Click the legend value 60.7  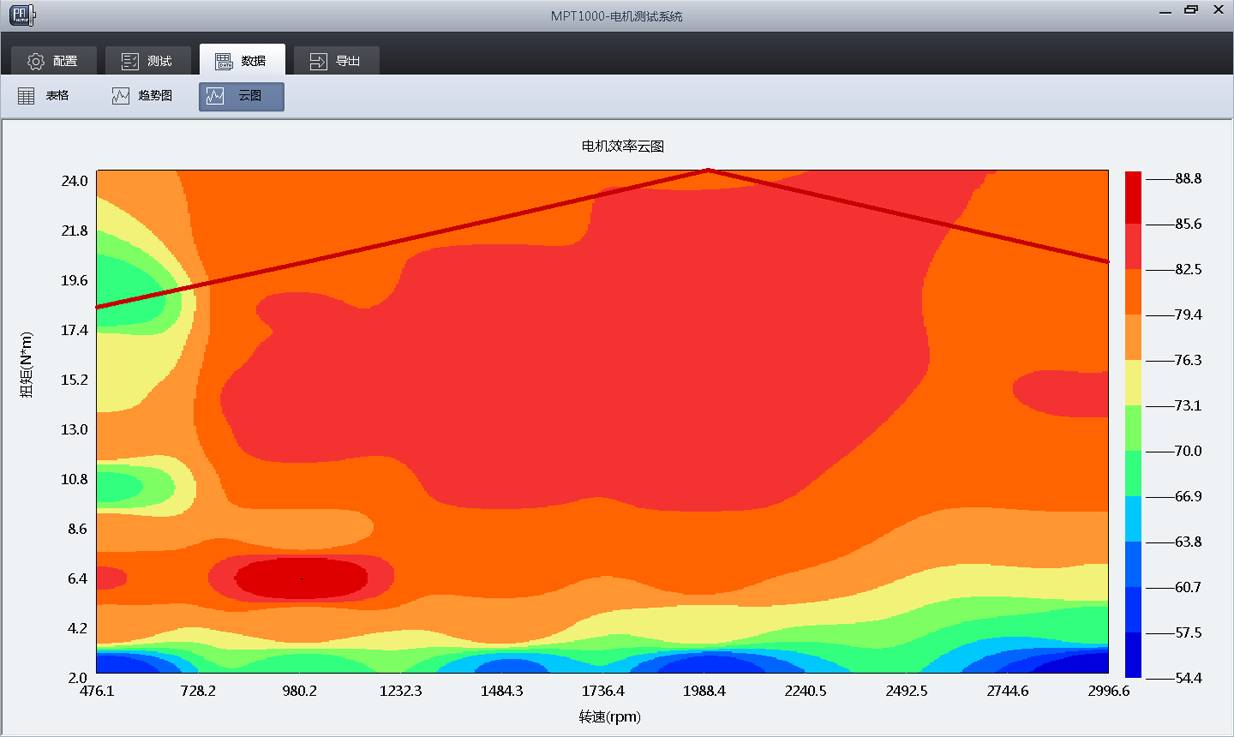pyautogui.click(x=1188, y=587)
